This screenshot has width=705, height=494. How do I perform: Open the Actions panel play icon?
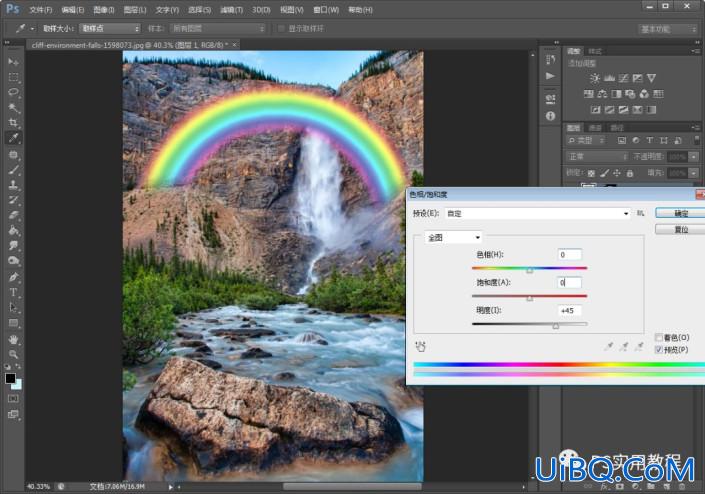click(550, 76)
